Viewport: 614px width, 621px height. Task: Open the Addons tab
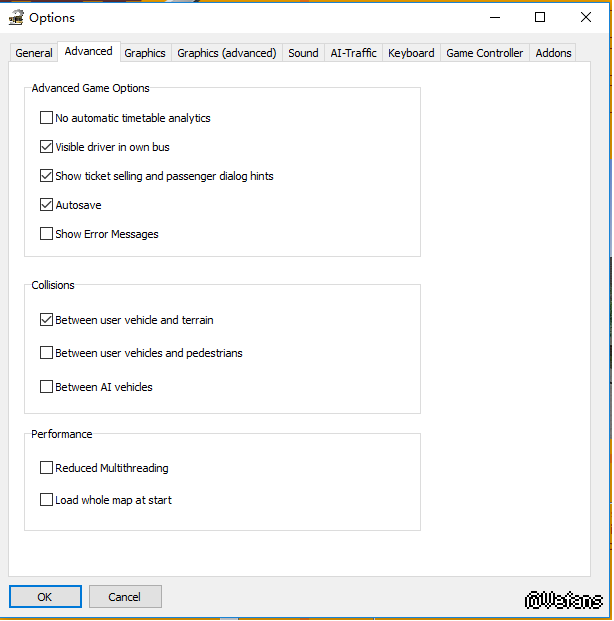pyautogui.click(x=553, y=53)
